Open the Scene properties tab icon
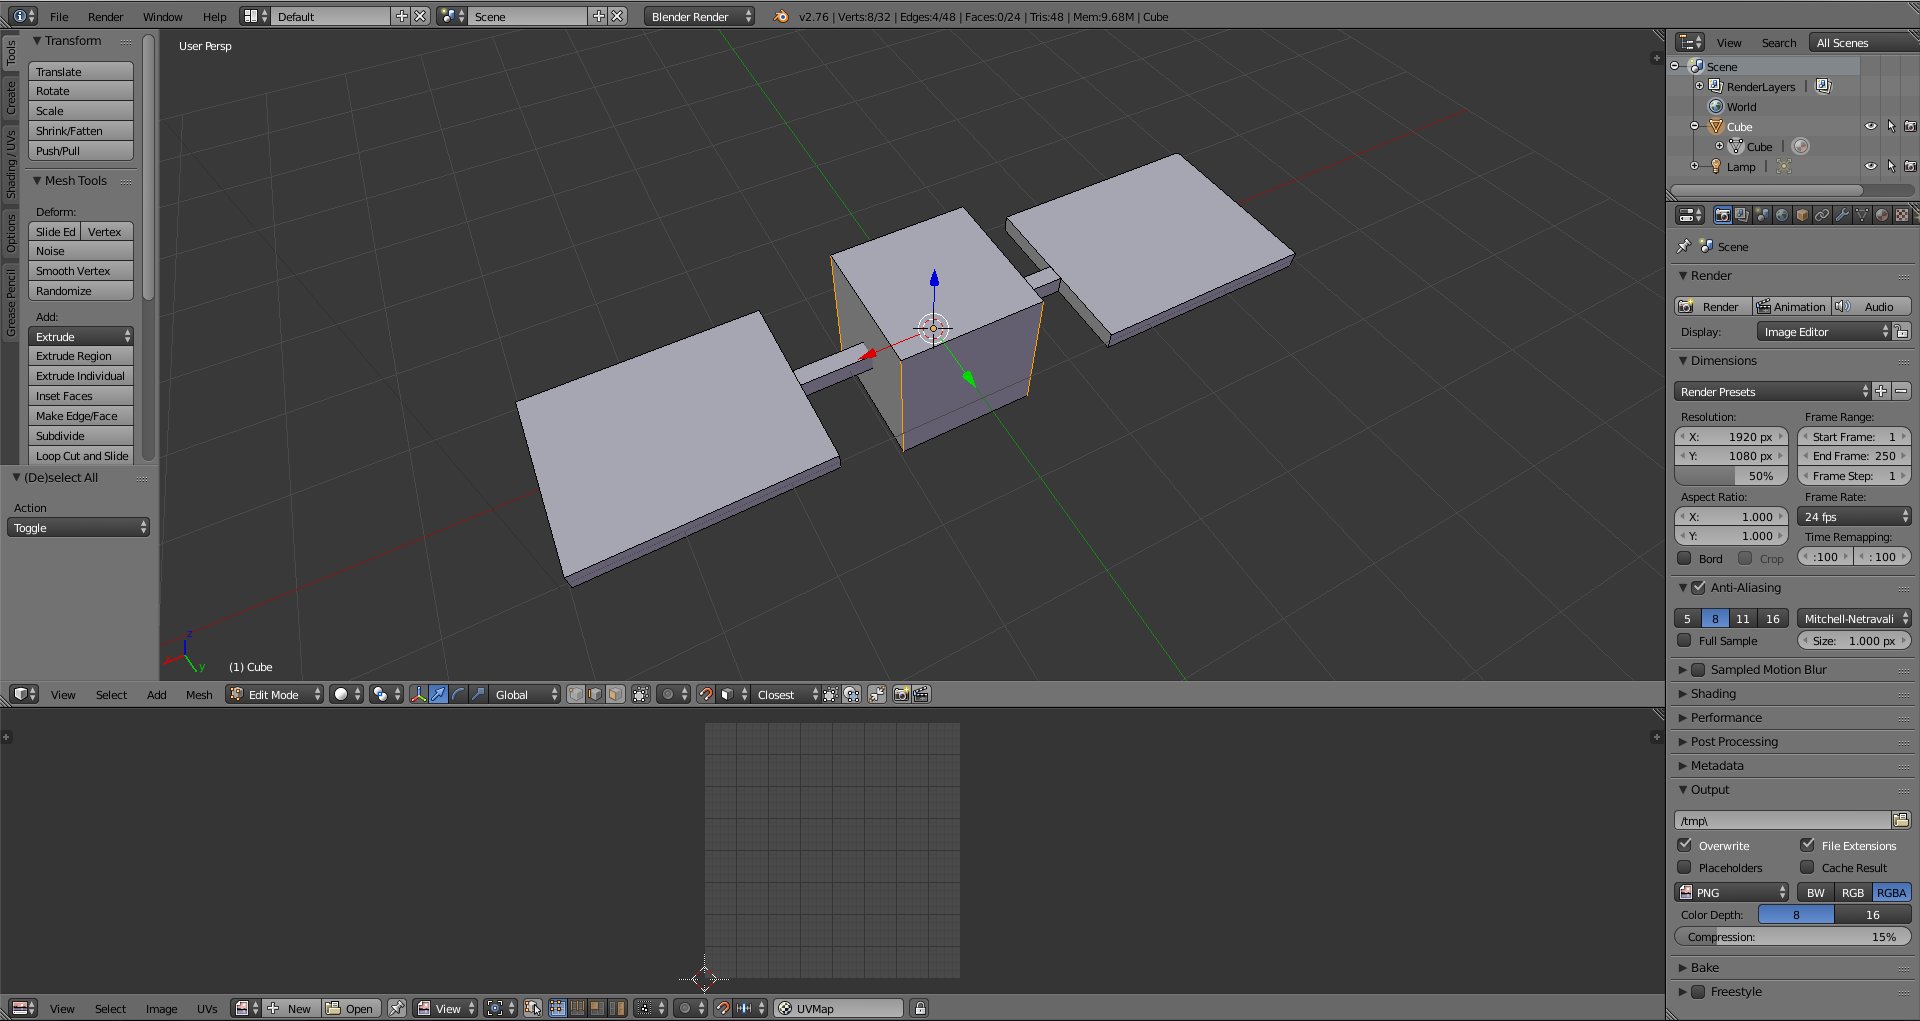 tap(1762, 215)
